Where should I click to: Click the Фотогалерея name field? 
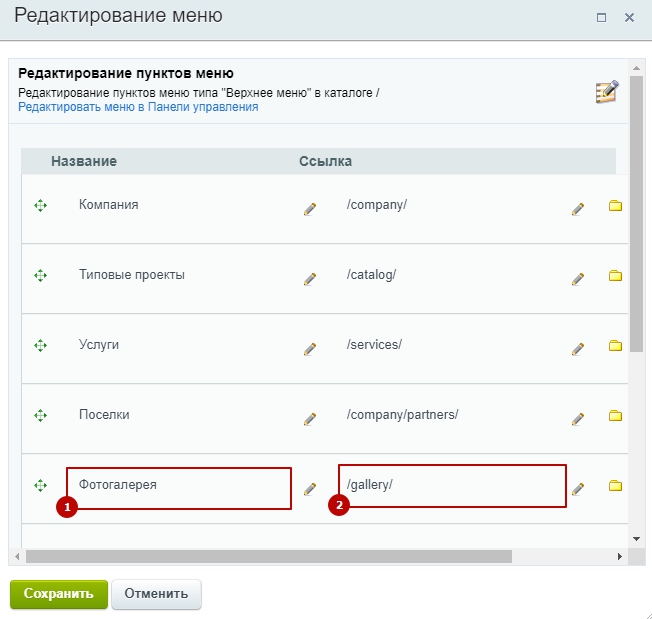pos(179,488)
